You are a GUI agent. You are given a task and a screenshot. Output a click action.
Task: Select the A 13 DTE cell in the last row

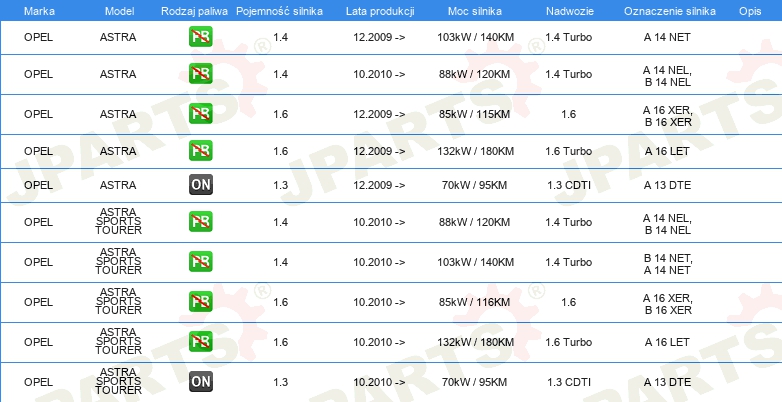coord(667,382)
